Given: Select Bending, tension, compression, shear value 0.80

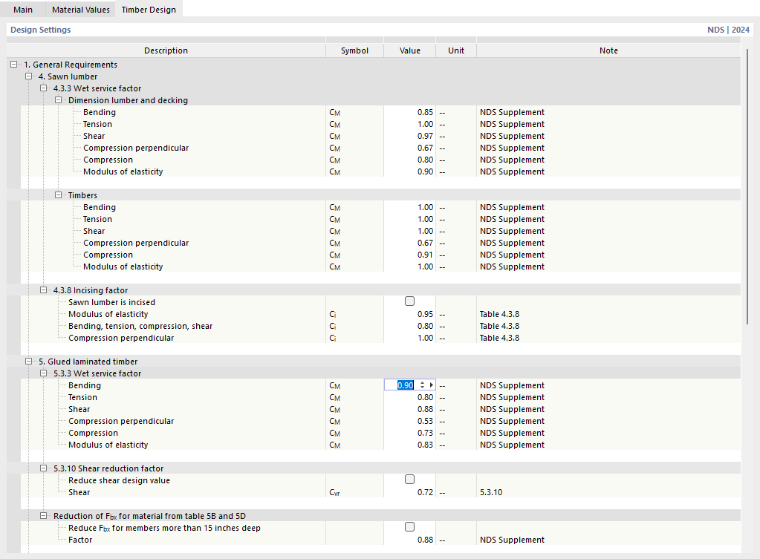Looking at the screenshot, I should 425,326.
